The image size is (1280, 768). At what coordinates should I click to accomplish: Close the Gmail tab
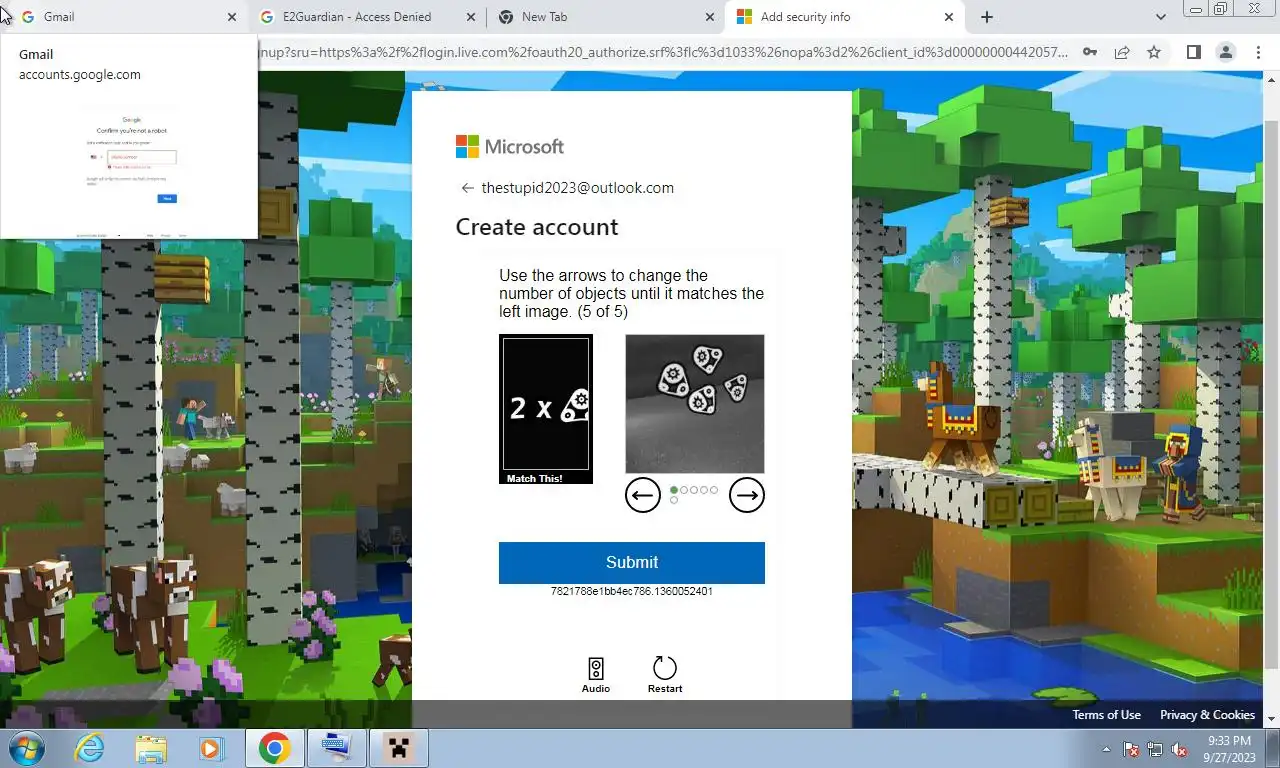point(232,17)
